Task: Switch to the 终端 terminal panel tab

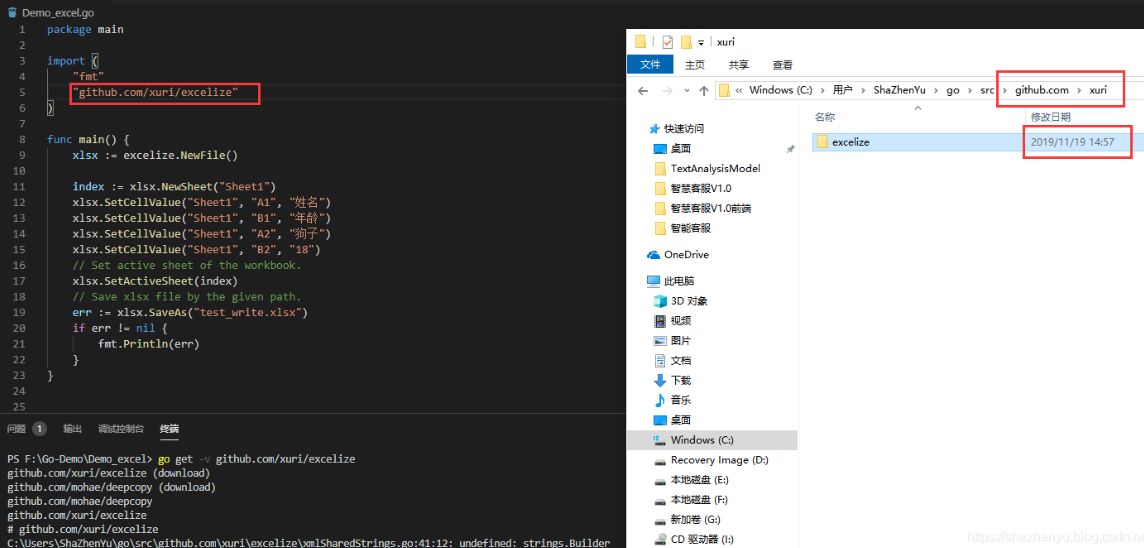Action: click(169, 429)
